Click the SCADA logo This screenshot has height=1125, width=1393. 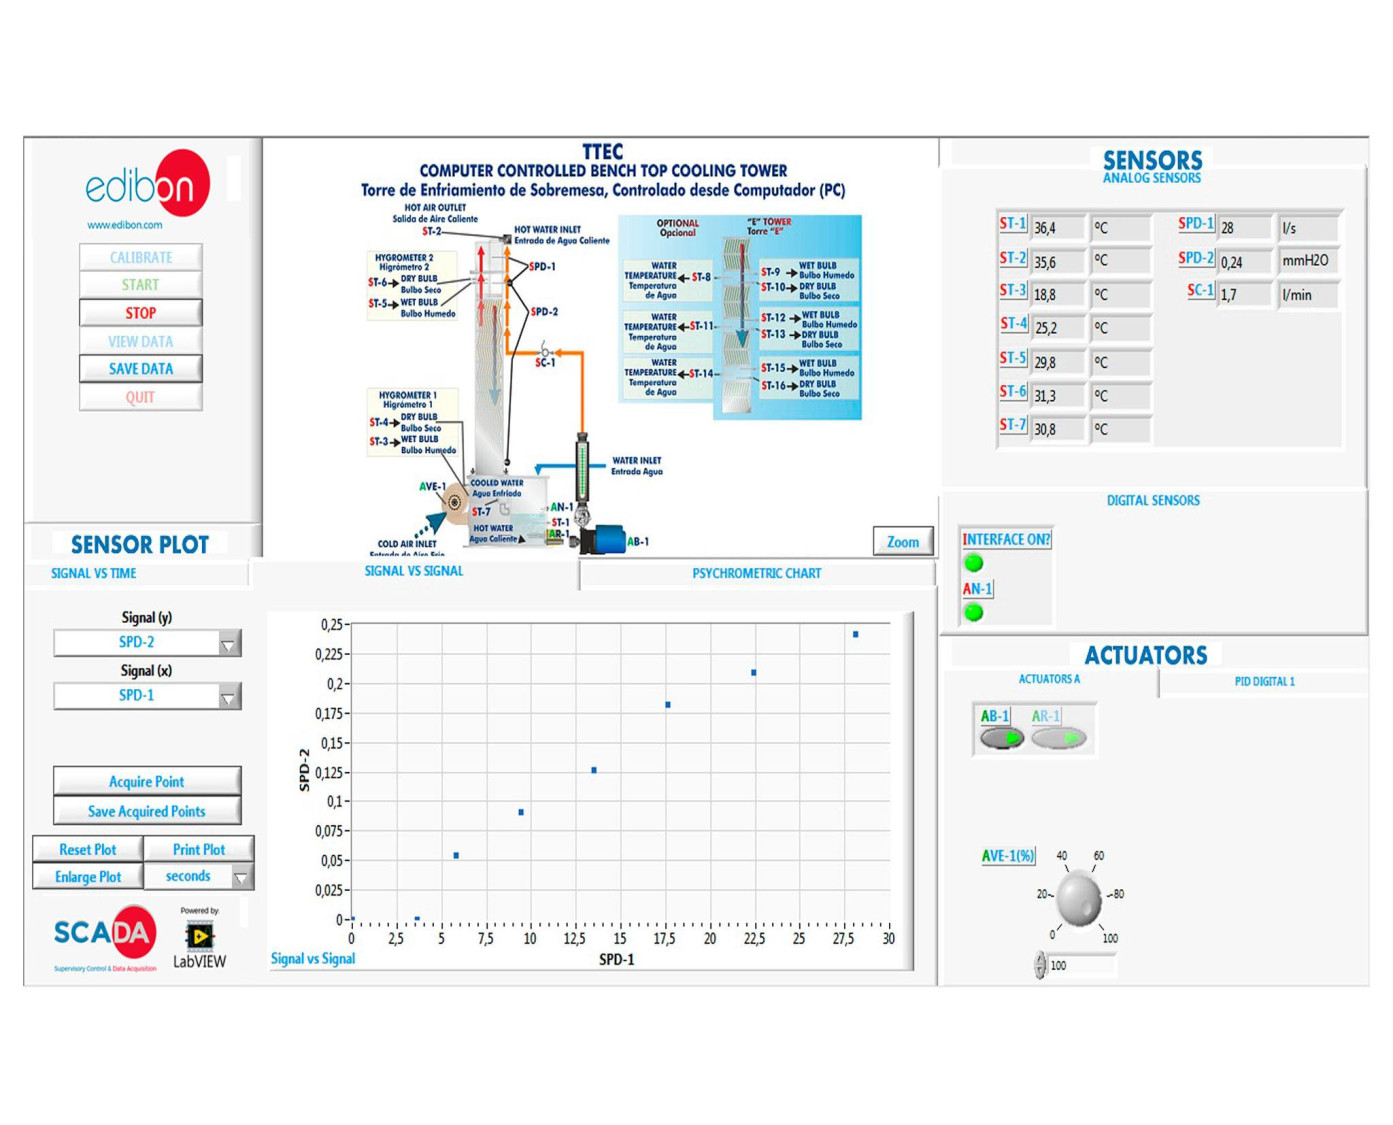(105, 934)
